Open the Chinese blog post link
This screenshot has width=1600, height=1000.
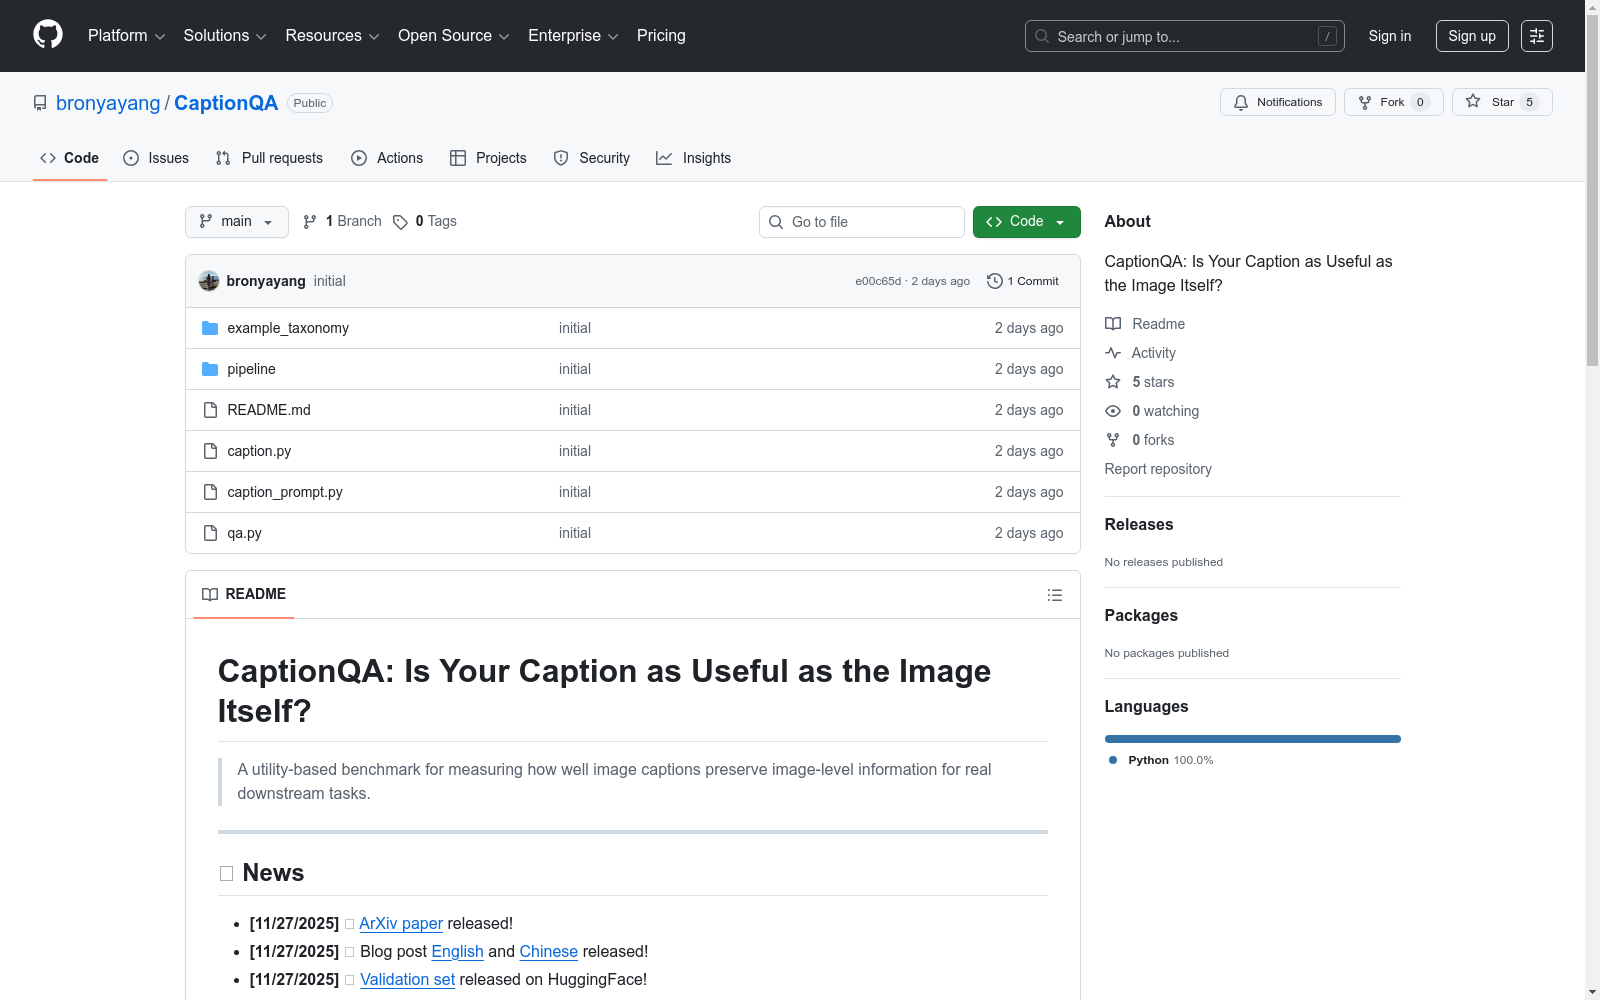548,951
